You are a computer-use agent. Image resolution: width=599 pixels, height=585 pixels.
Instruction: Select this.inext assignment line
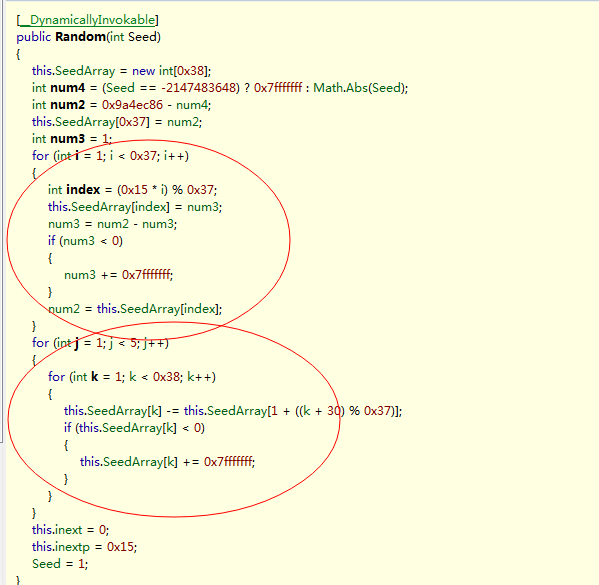click(x=71, y=530)
